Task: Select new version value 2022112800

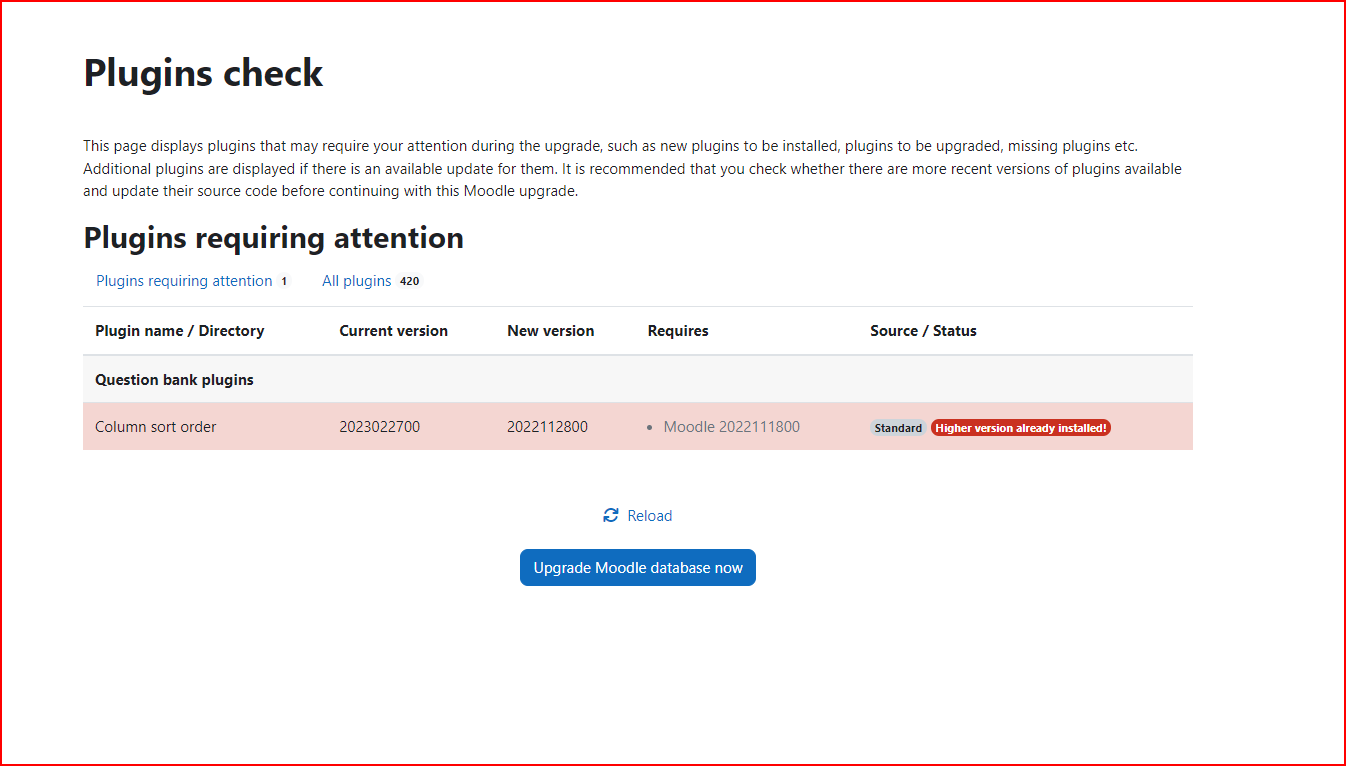Action: (x=548, y=427)
